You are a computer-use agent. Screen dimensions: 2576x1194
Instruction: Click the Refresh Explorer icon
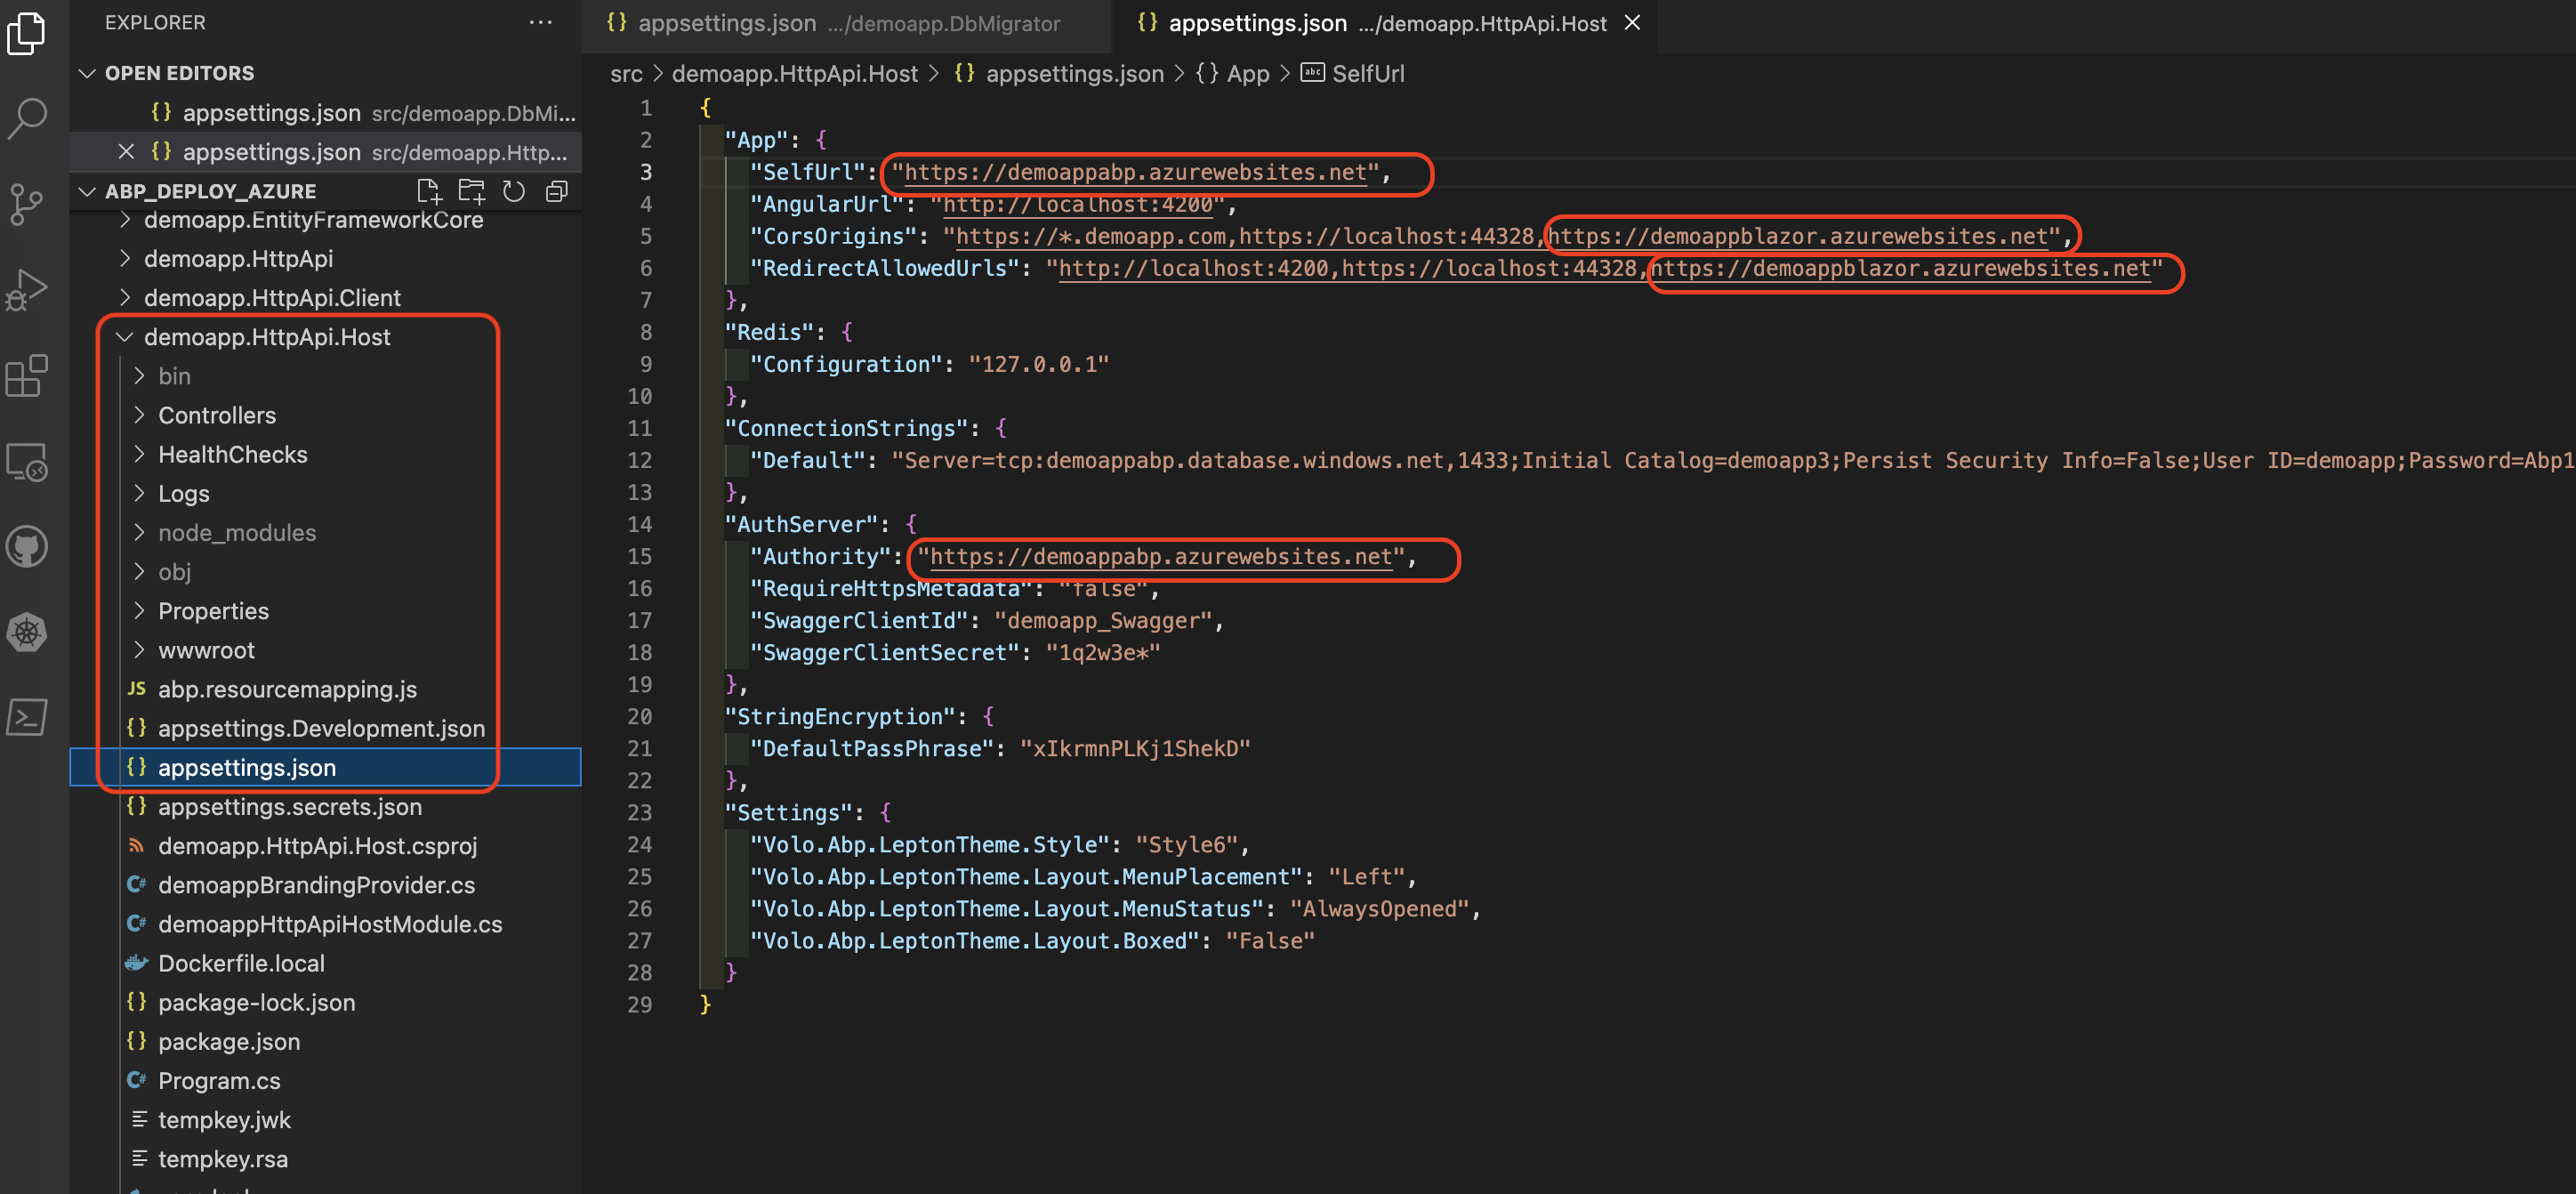tap(514, 191)
